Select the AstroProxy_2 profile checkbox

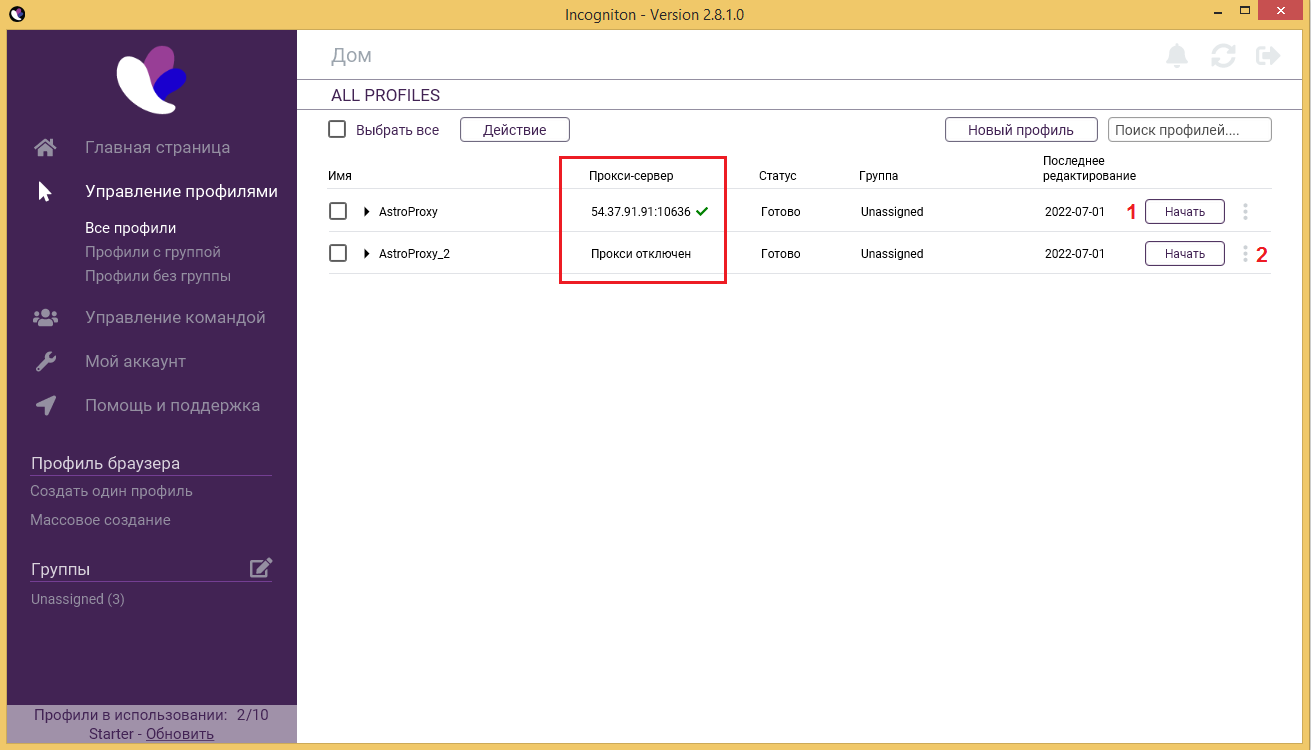pos(338,253)
